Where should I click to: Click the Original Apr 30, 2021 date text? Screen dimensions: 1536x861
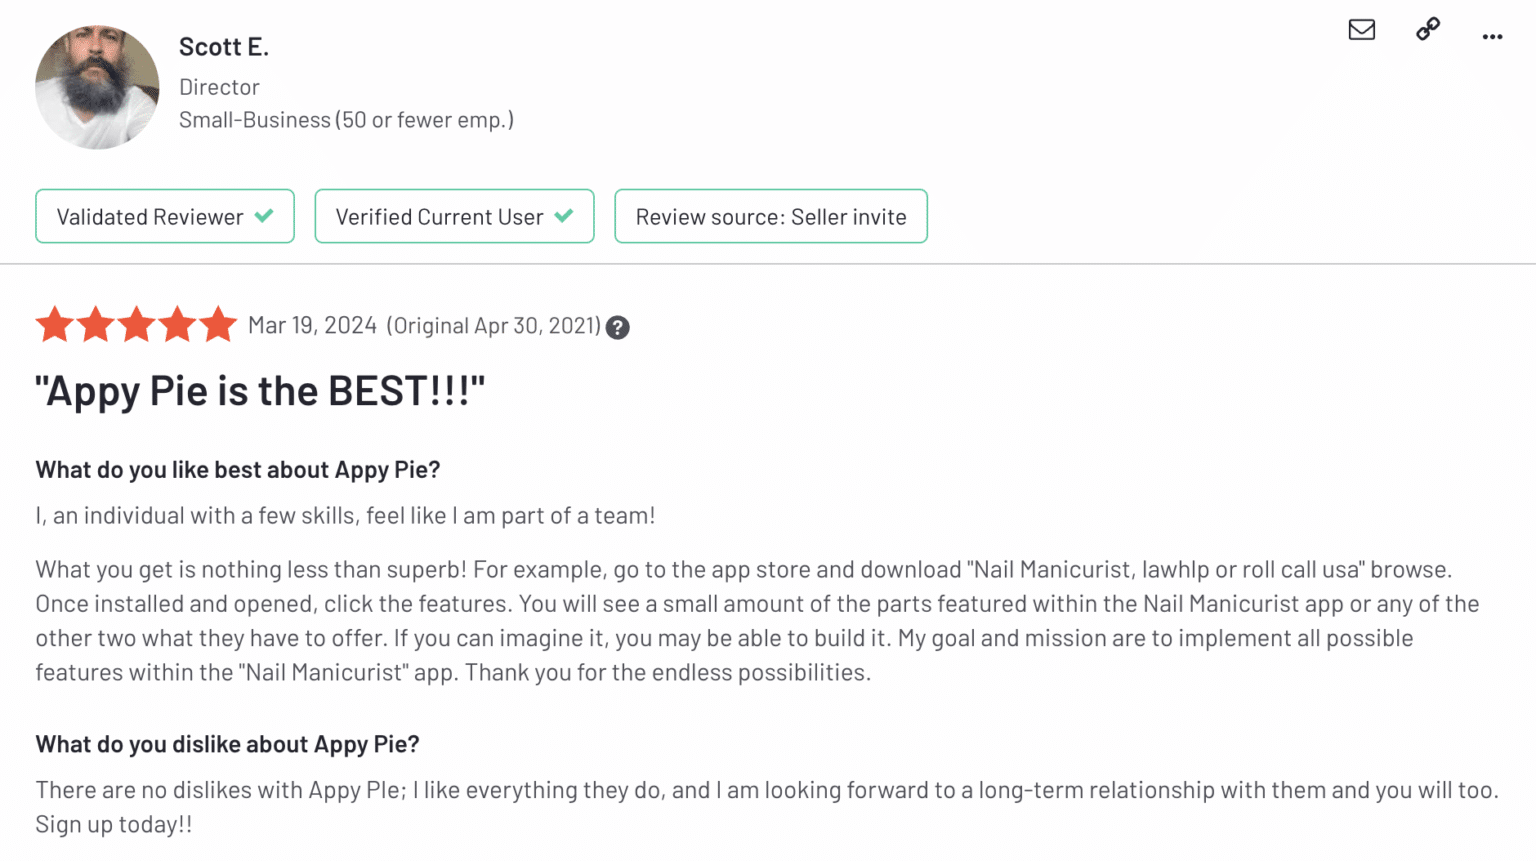[x=494, y=326]
